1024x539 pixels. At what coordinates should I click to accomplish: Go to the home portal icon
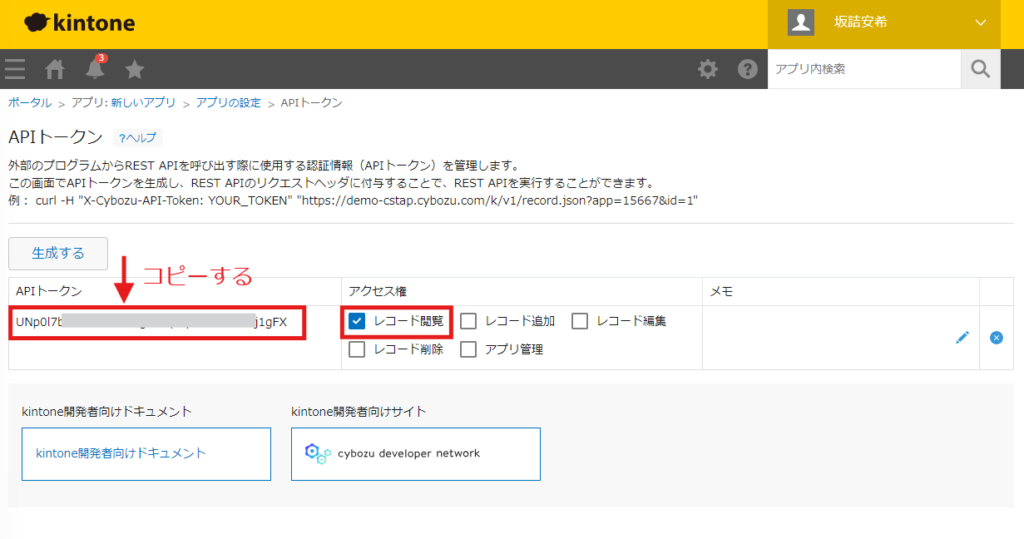click(x=55, y=69)
